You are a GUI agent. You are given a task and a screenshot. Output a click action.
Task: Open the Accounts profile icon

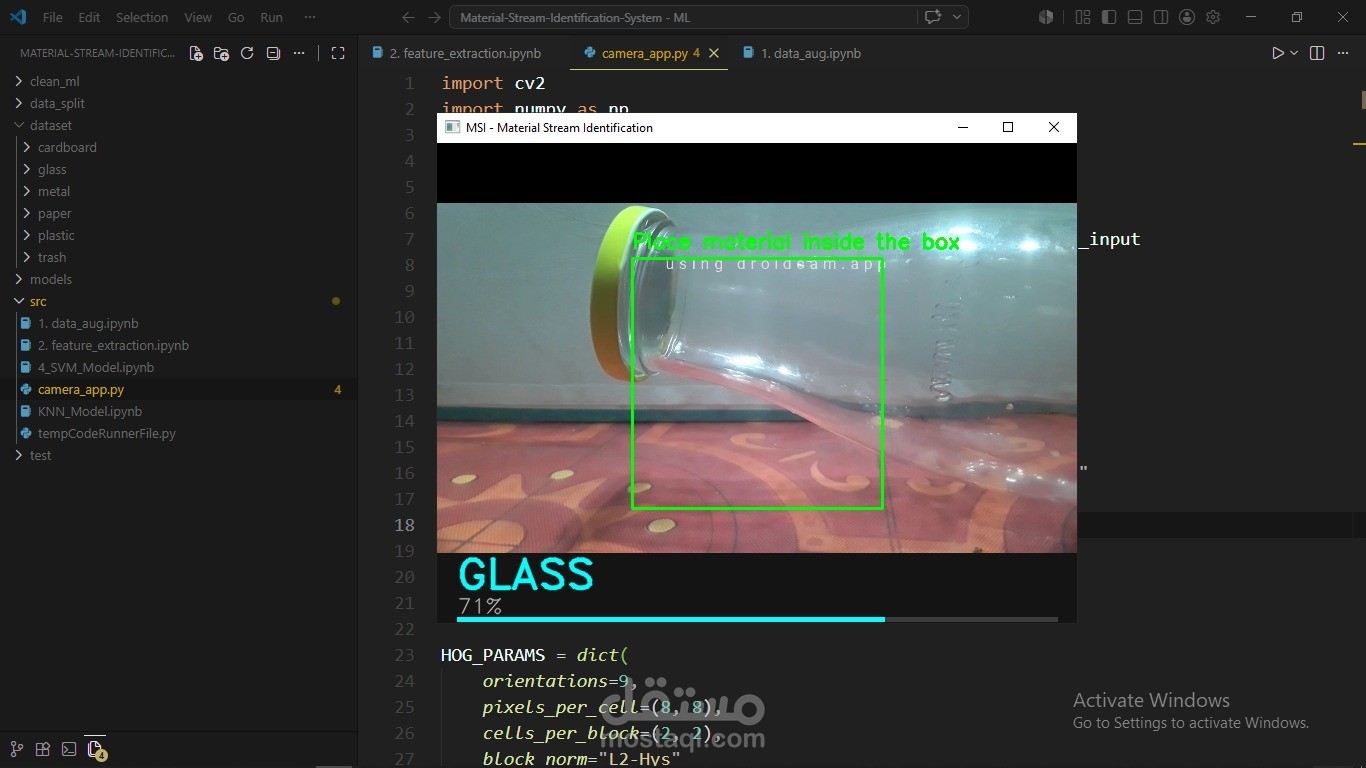tap(1187, 17)
